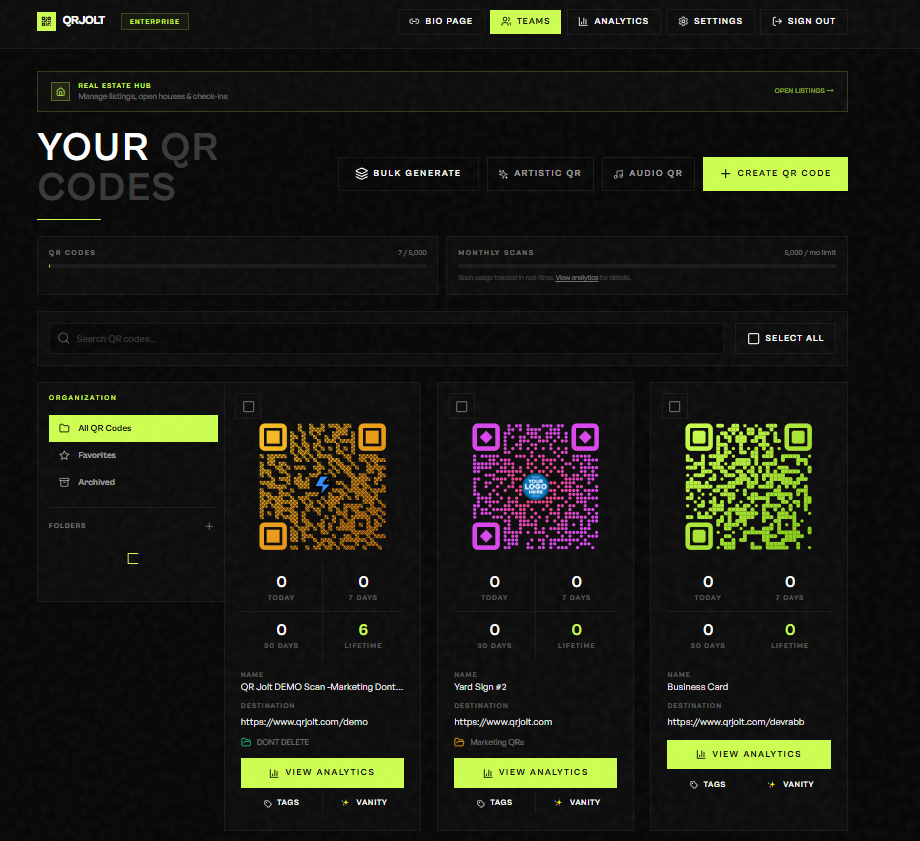Image resolution: width=920 pixels, height=841 pixels.
Task: Switch to the Teams tab
Action: click(525, 22)
